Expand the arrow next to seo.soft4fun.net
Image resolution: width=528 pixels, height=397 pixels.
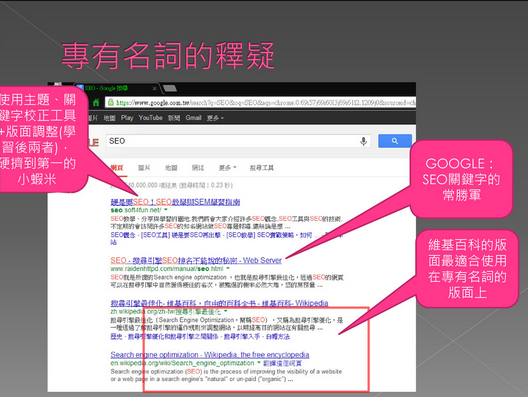click(166, 210)
